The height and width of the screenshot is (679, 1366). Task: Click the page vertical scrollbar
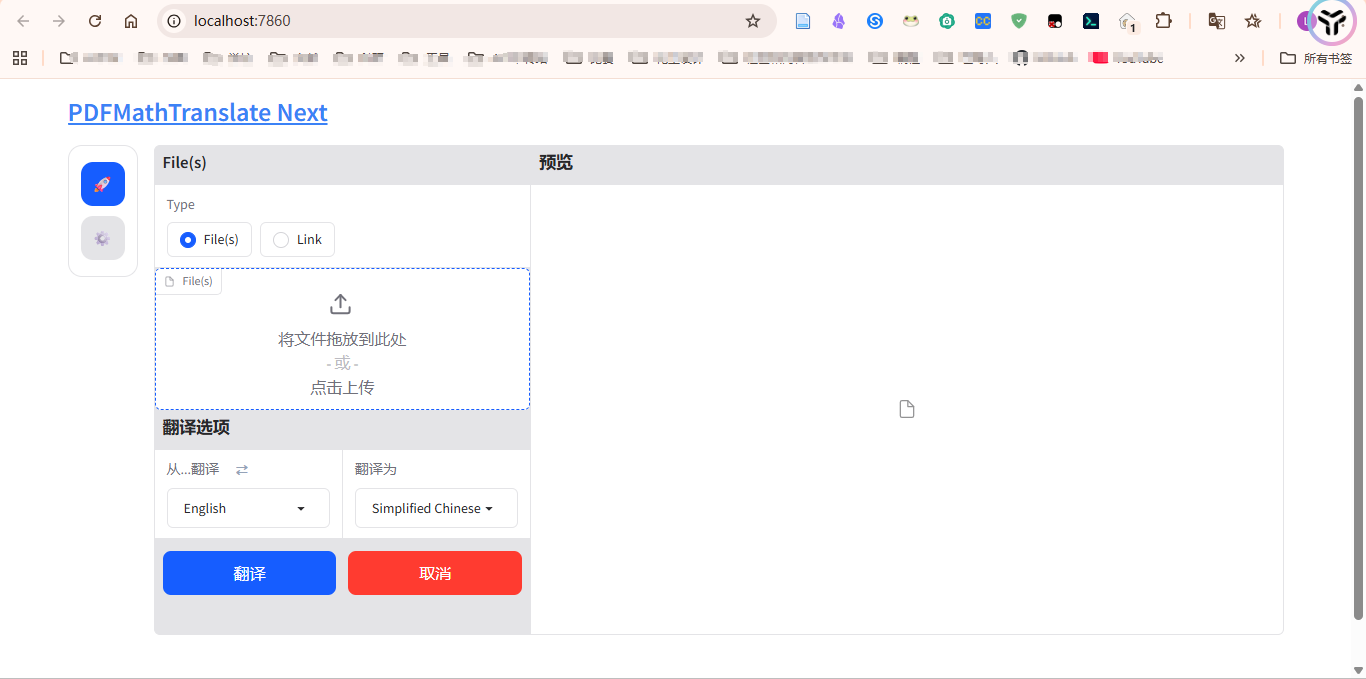[1359, 357]
